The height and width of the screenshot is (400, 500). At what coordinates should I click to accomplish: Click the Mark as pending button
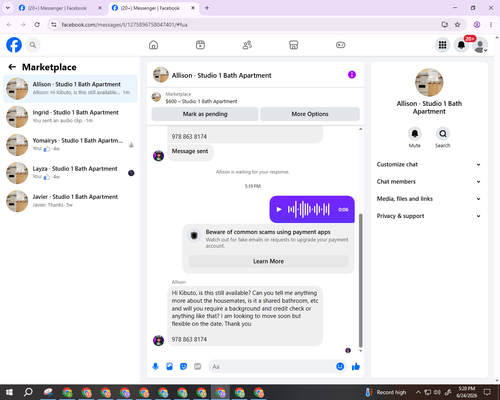(x=205, y=114)
